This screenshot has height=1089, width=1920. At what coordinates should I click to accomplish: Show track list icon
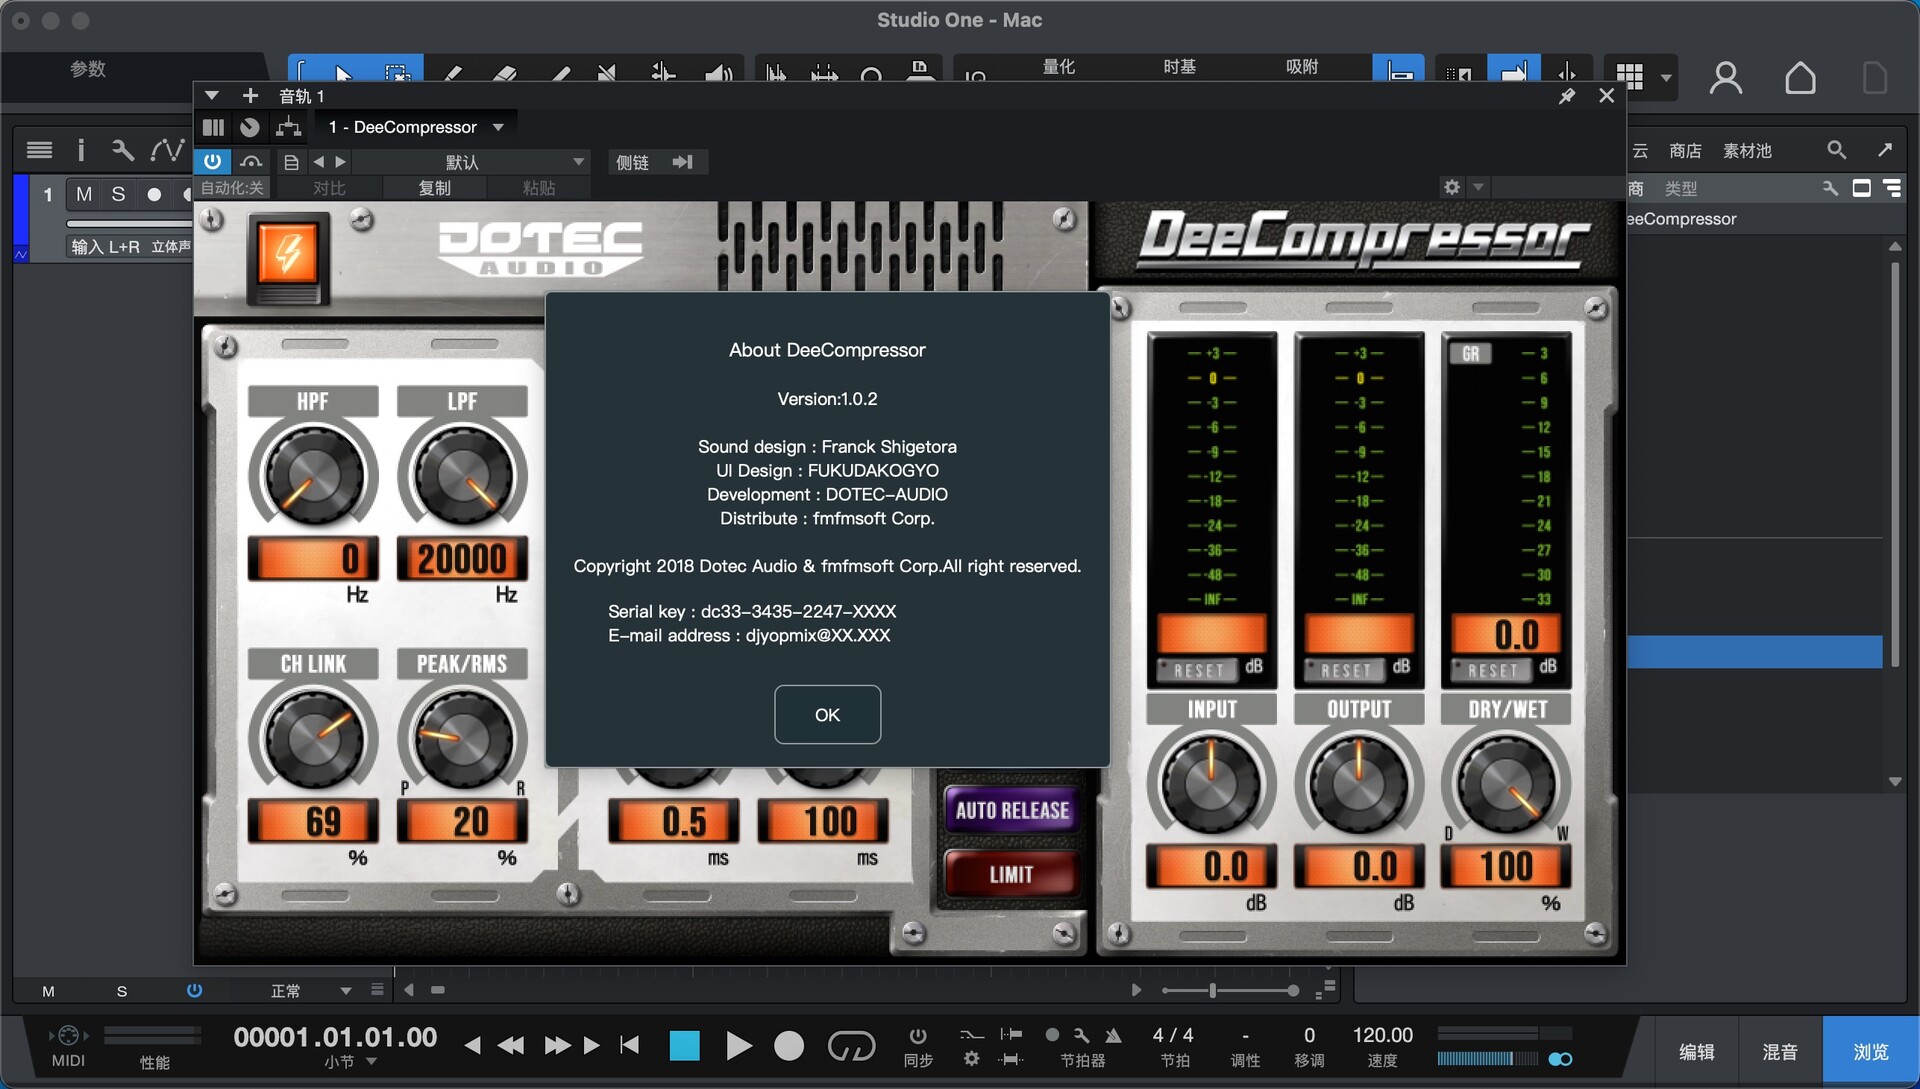[x=39, y=150]
